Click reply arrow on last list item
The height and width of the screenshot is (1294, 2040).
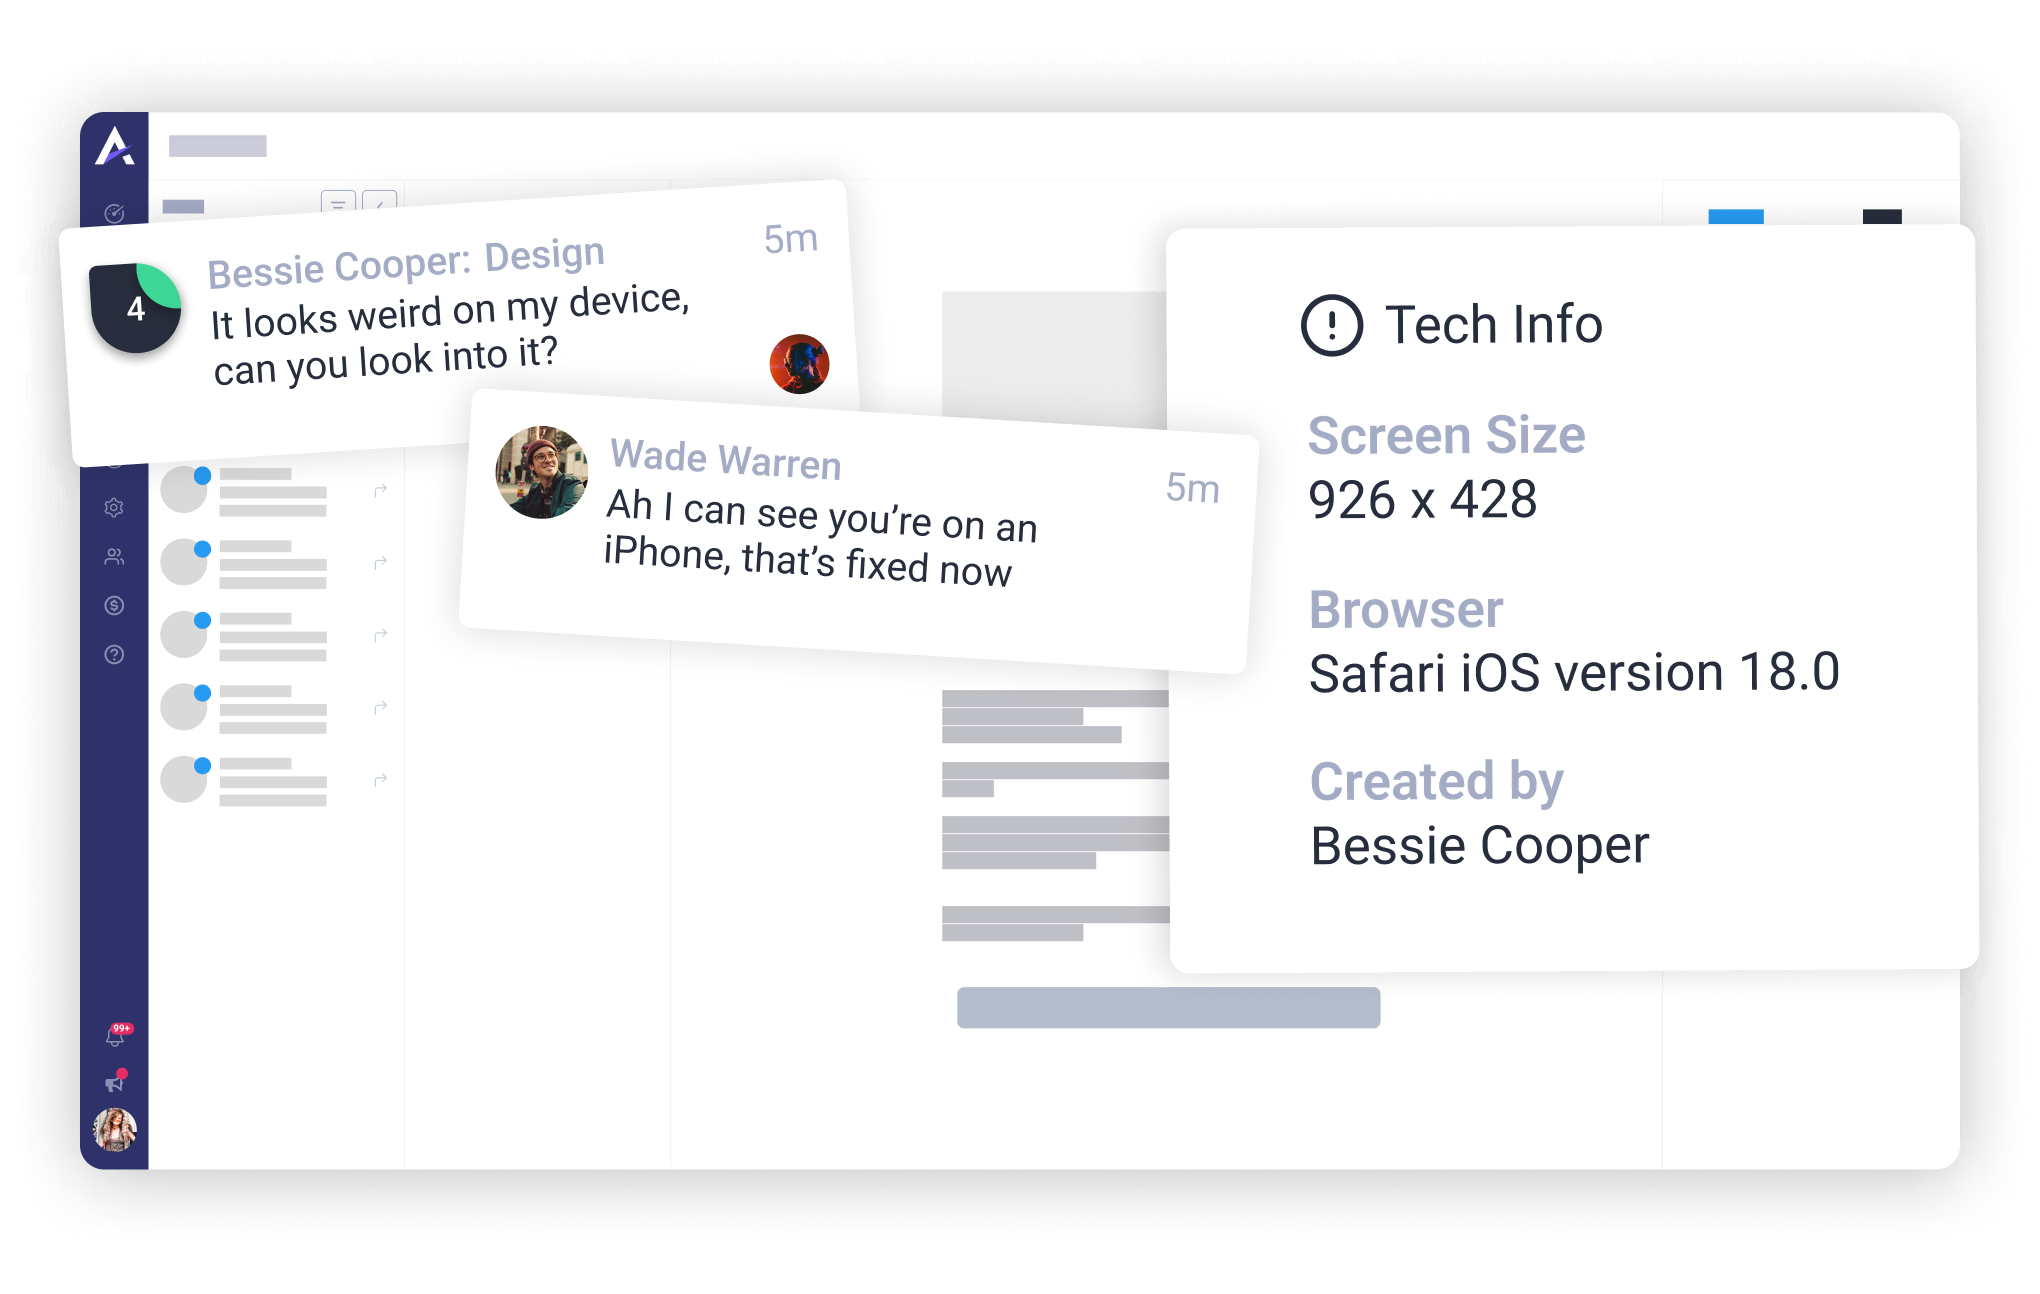tap(380, 779)
